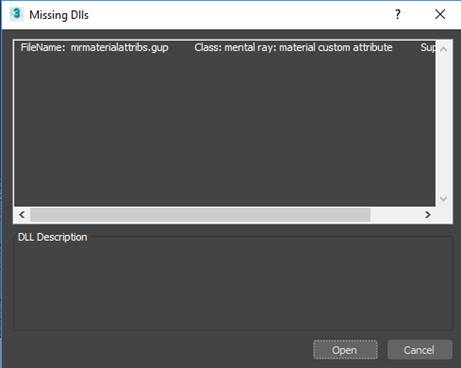Click the horizontal scrollbar right arrow
The height and width of the screenshot is (368, 461).
point(428,214)
